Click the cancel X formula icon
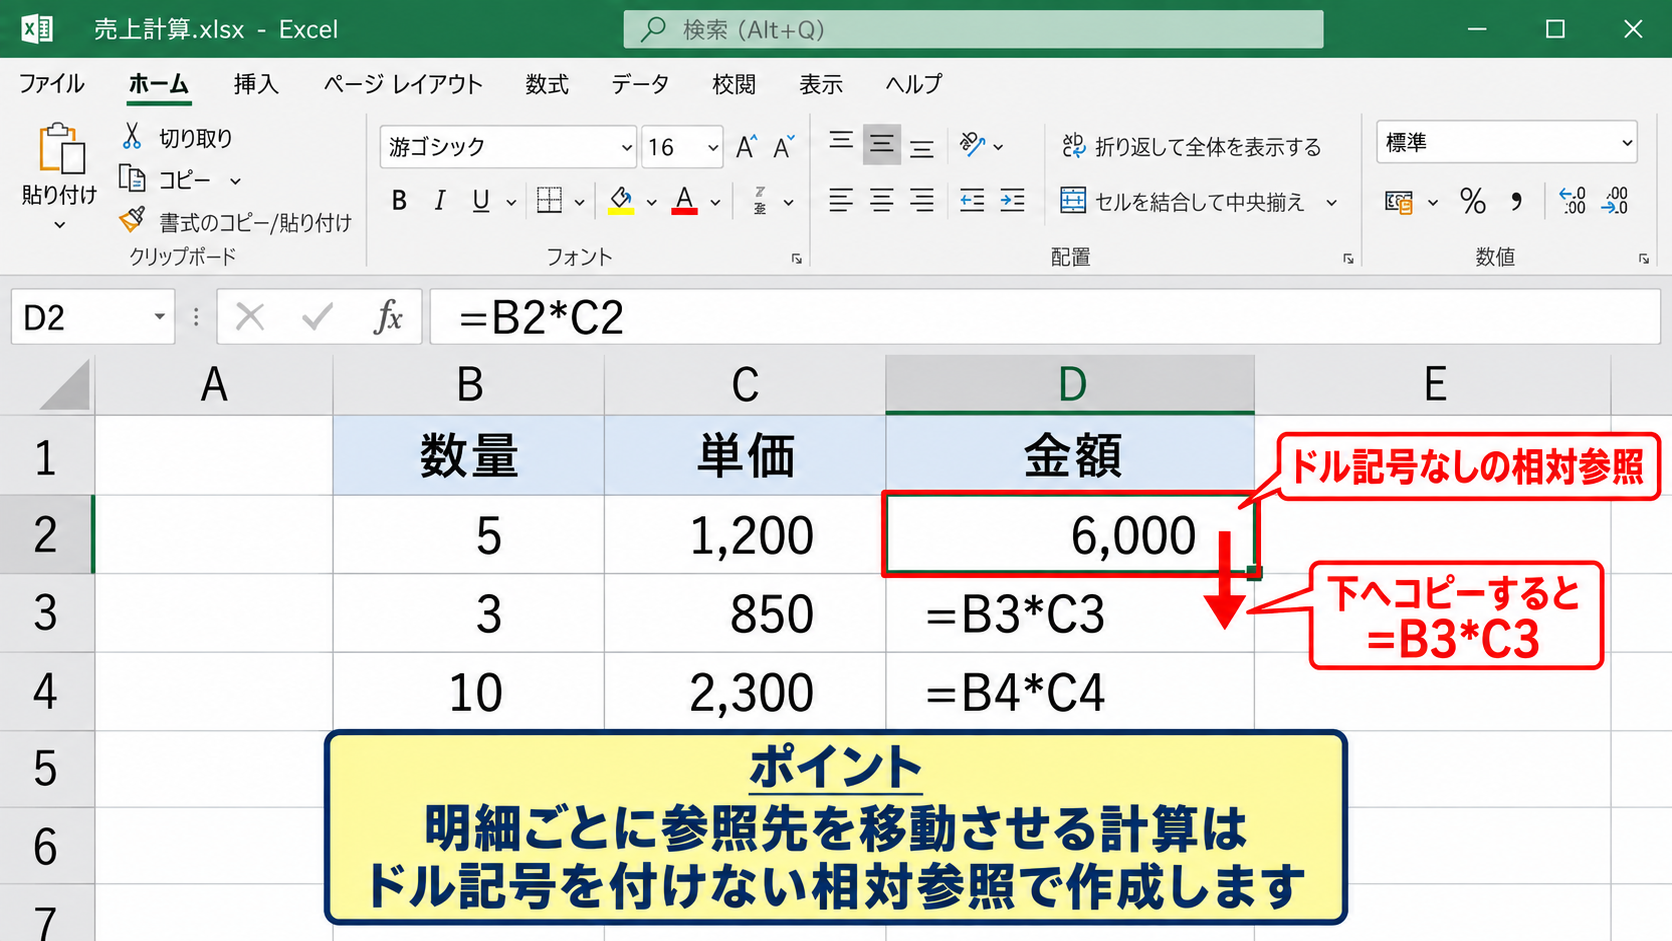This screenshot has width=1672, height=941. pyautogui.click(x=249, y=317)
